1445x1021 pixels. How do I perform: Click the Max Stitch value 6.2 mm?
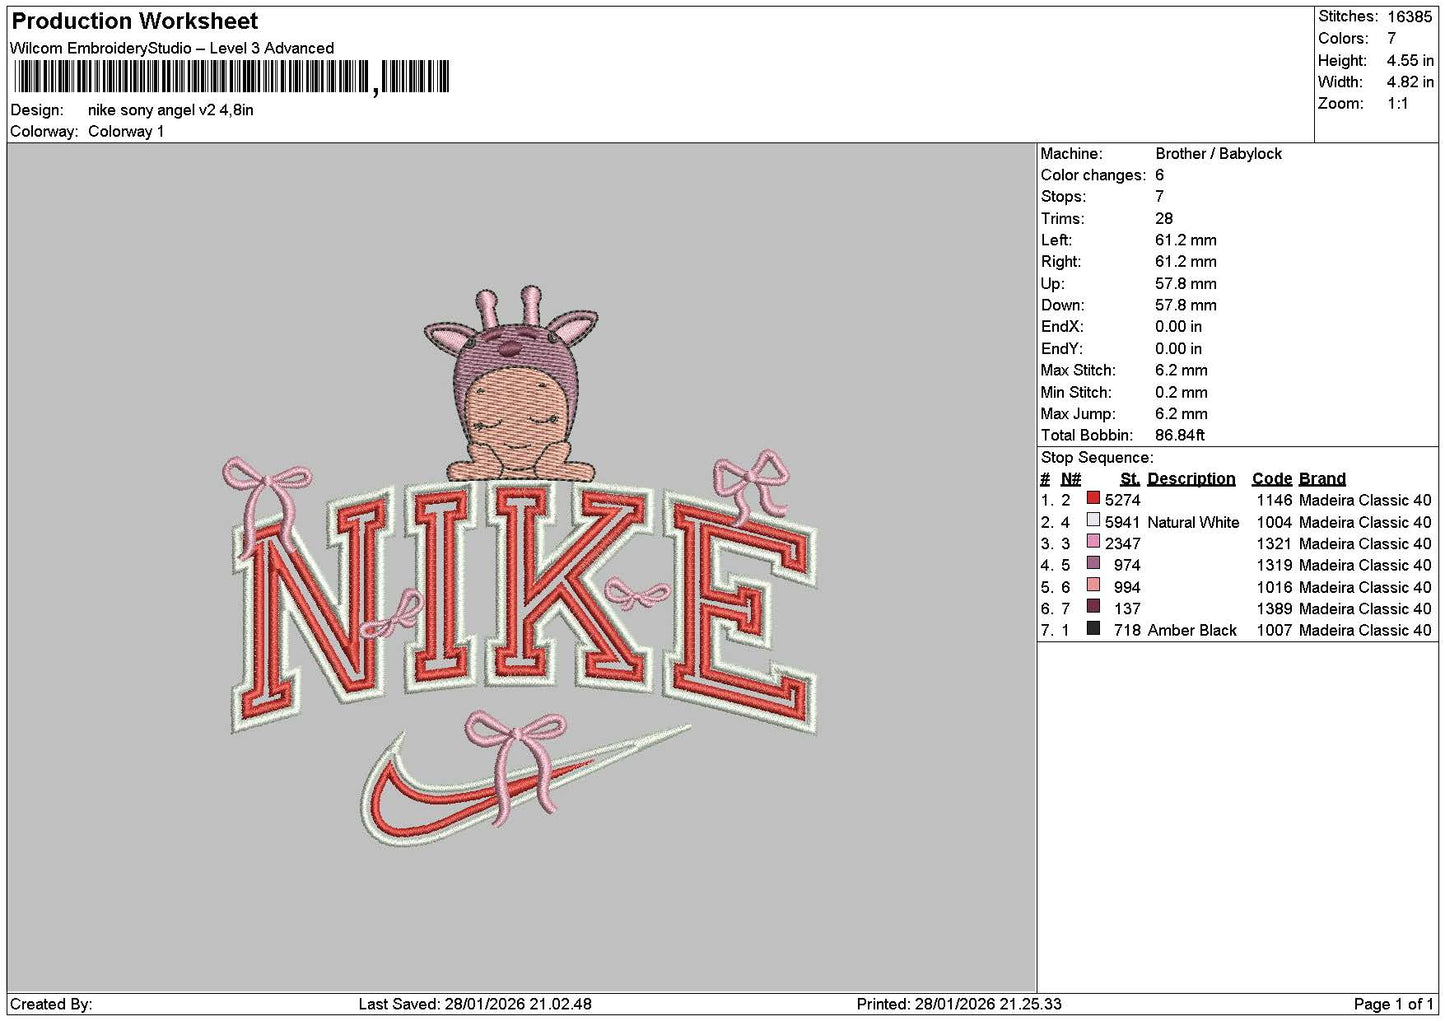(x=1181, y=370)
